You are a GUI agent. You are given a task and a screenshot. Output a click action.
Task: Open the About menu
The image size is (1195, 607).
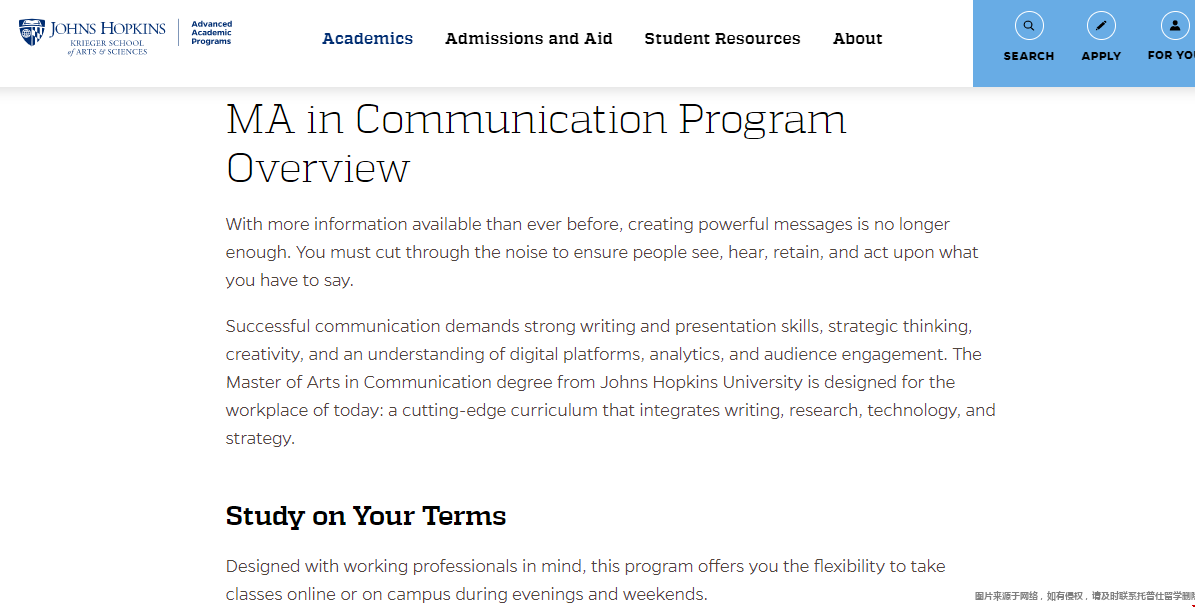point(857,39)
